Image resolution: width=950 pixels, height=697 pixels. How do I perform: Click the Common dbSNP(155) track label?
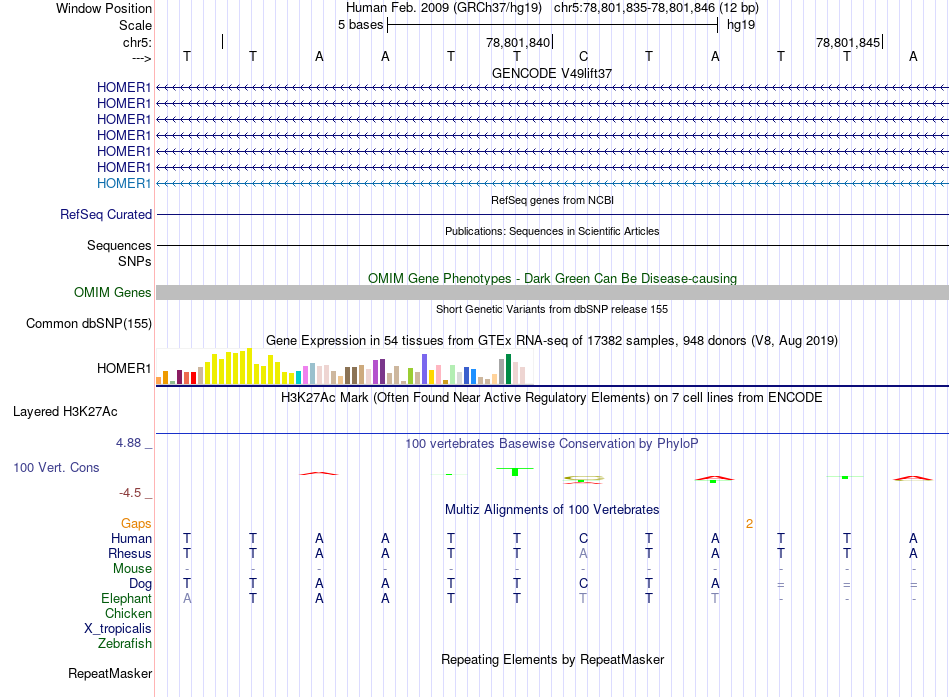(x=88, y=324)
